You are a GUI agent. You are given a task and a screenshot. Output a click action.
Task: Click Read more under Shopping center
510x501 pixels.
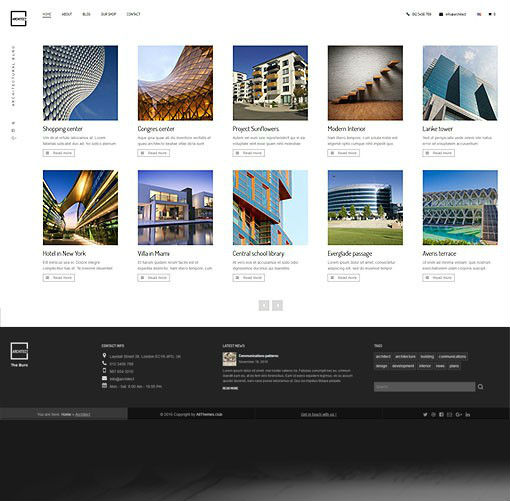59,153
